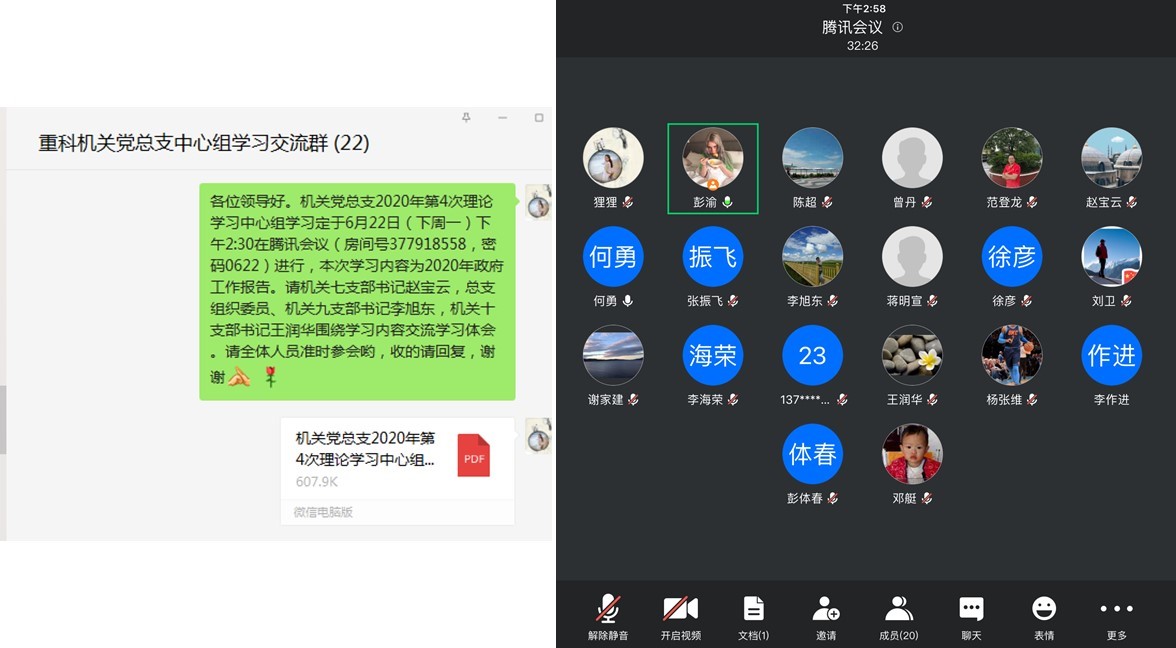Click muted mic icon beside 杨张维
The height and width of the screenshot is (648, 1176).
click(x=1032, y=400)
